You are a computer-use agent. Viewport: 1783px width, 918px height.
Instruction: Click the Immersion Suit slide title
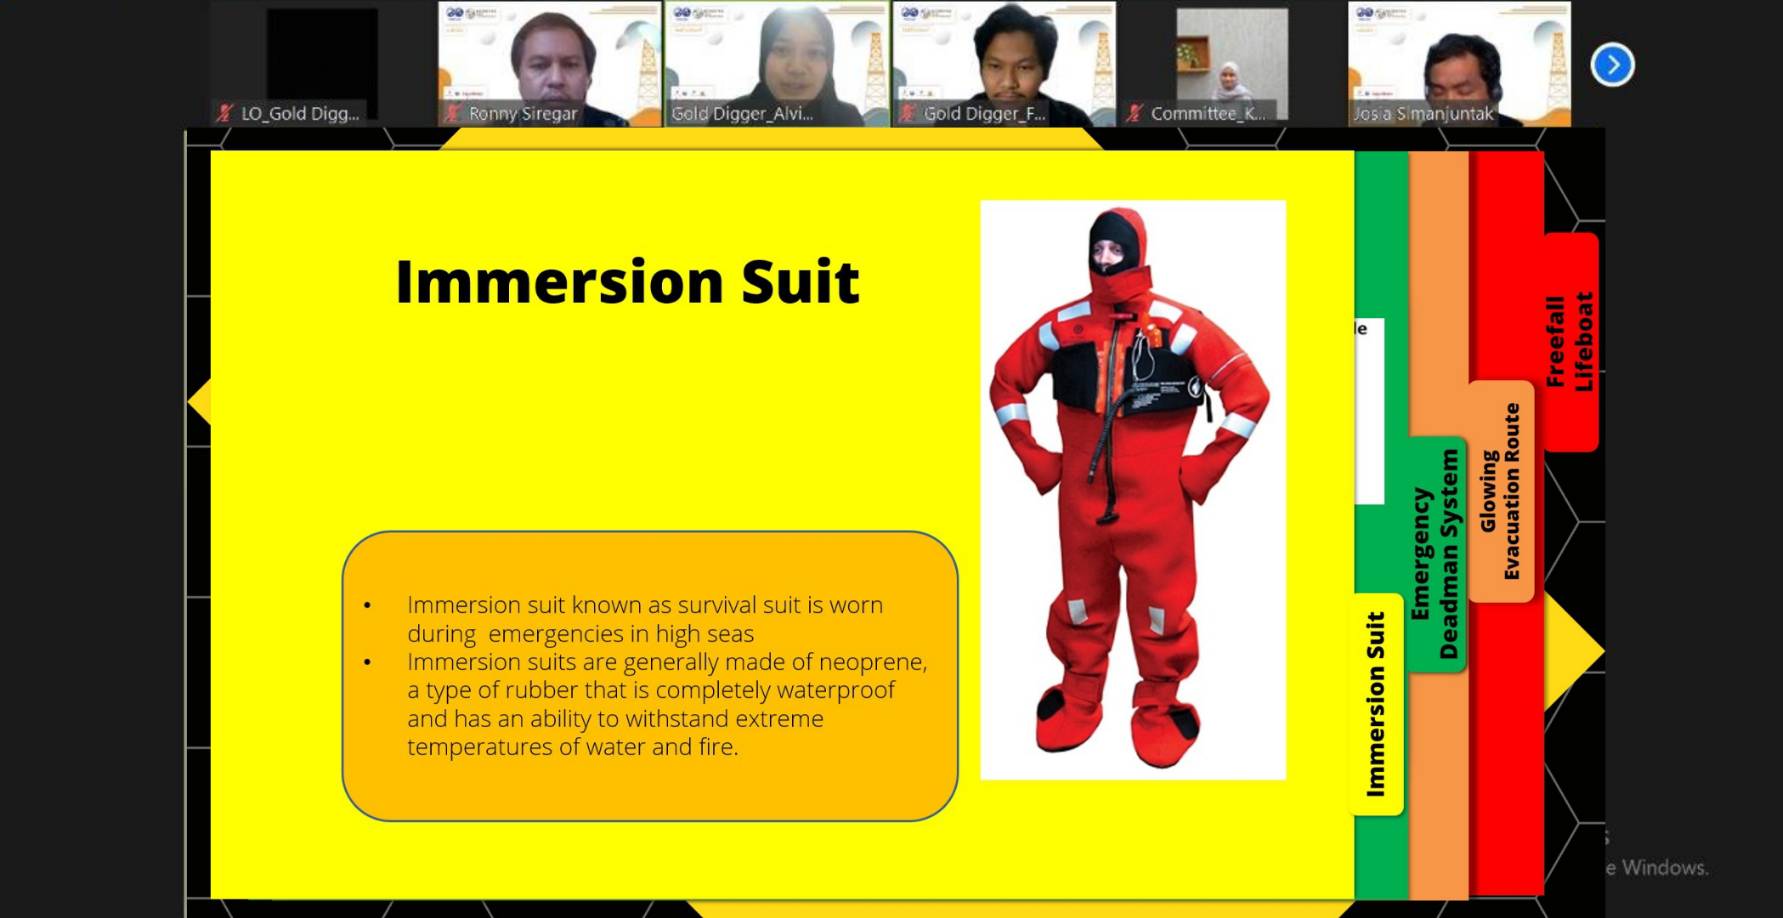[x=627, y=282]
